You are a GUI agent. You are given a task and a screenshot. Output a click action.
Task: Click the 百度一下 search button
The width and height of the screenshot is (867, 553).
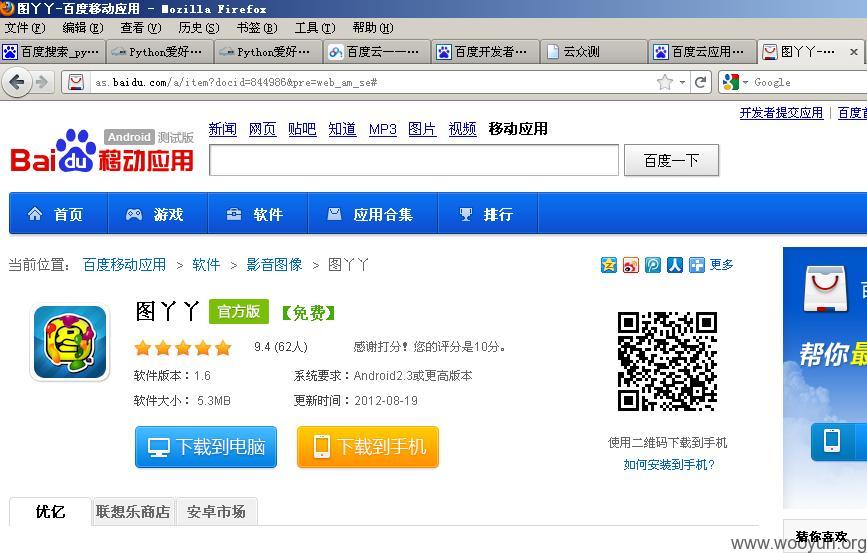tap(671, 160)
